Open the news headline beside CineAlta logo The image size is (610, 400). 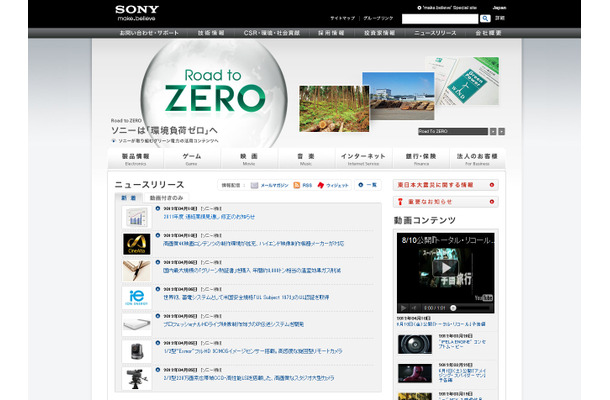pyautogui.click(x=254, y=244)
